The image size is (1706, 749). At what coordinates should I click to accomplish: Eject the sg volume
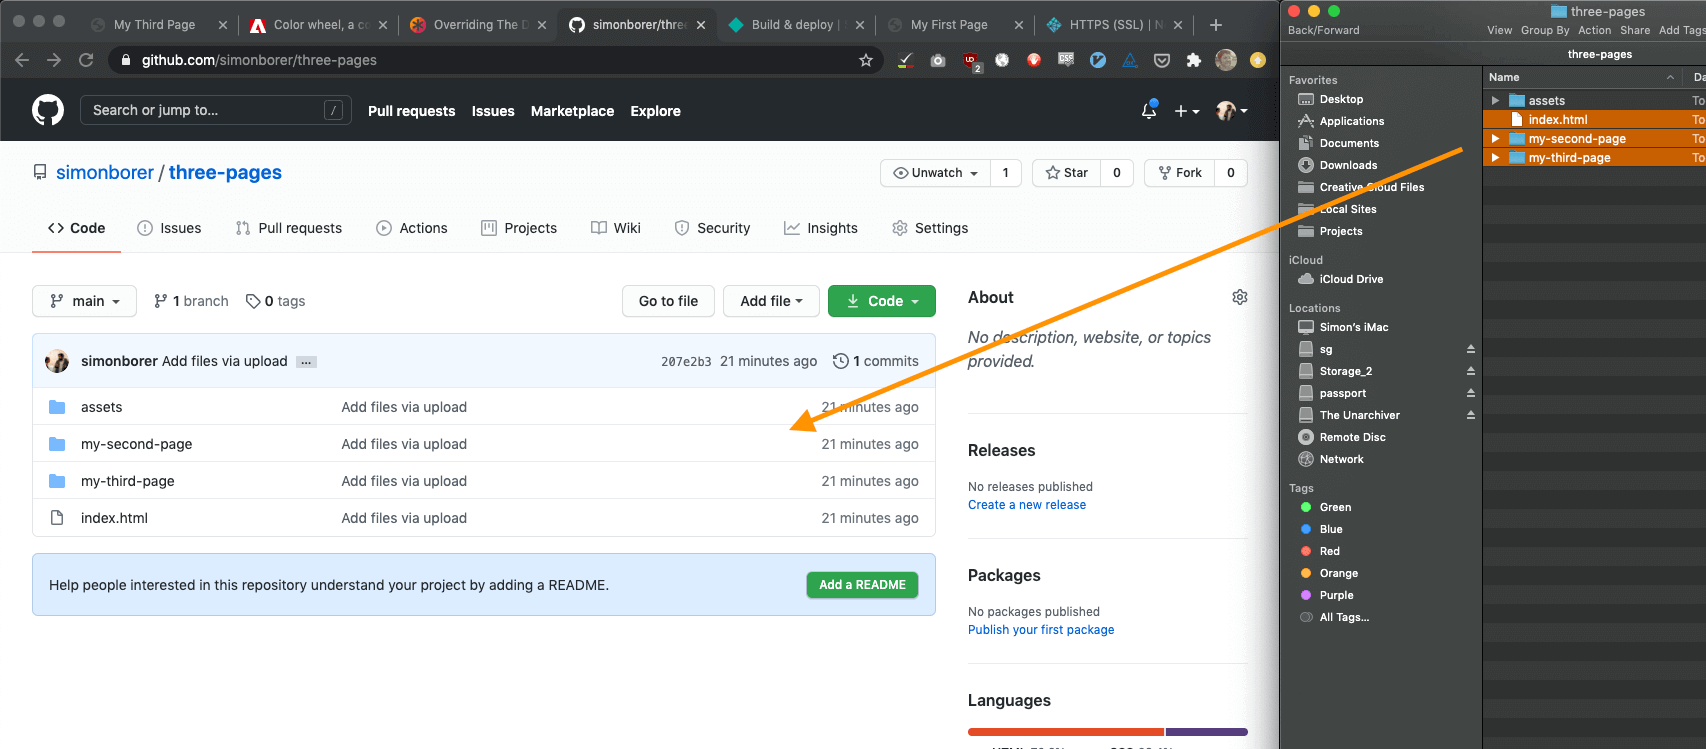coord(1471,349)
